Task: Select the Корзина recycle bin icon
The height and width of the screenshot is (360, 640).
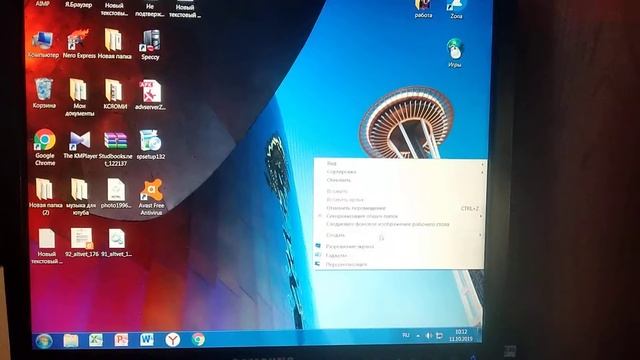Action: [x=44, y=93]
